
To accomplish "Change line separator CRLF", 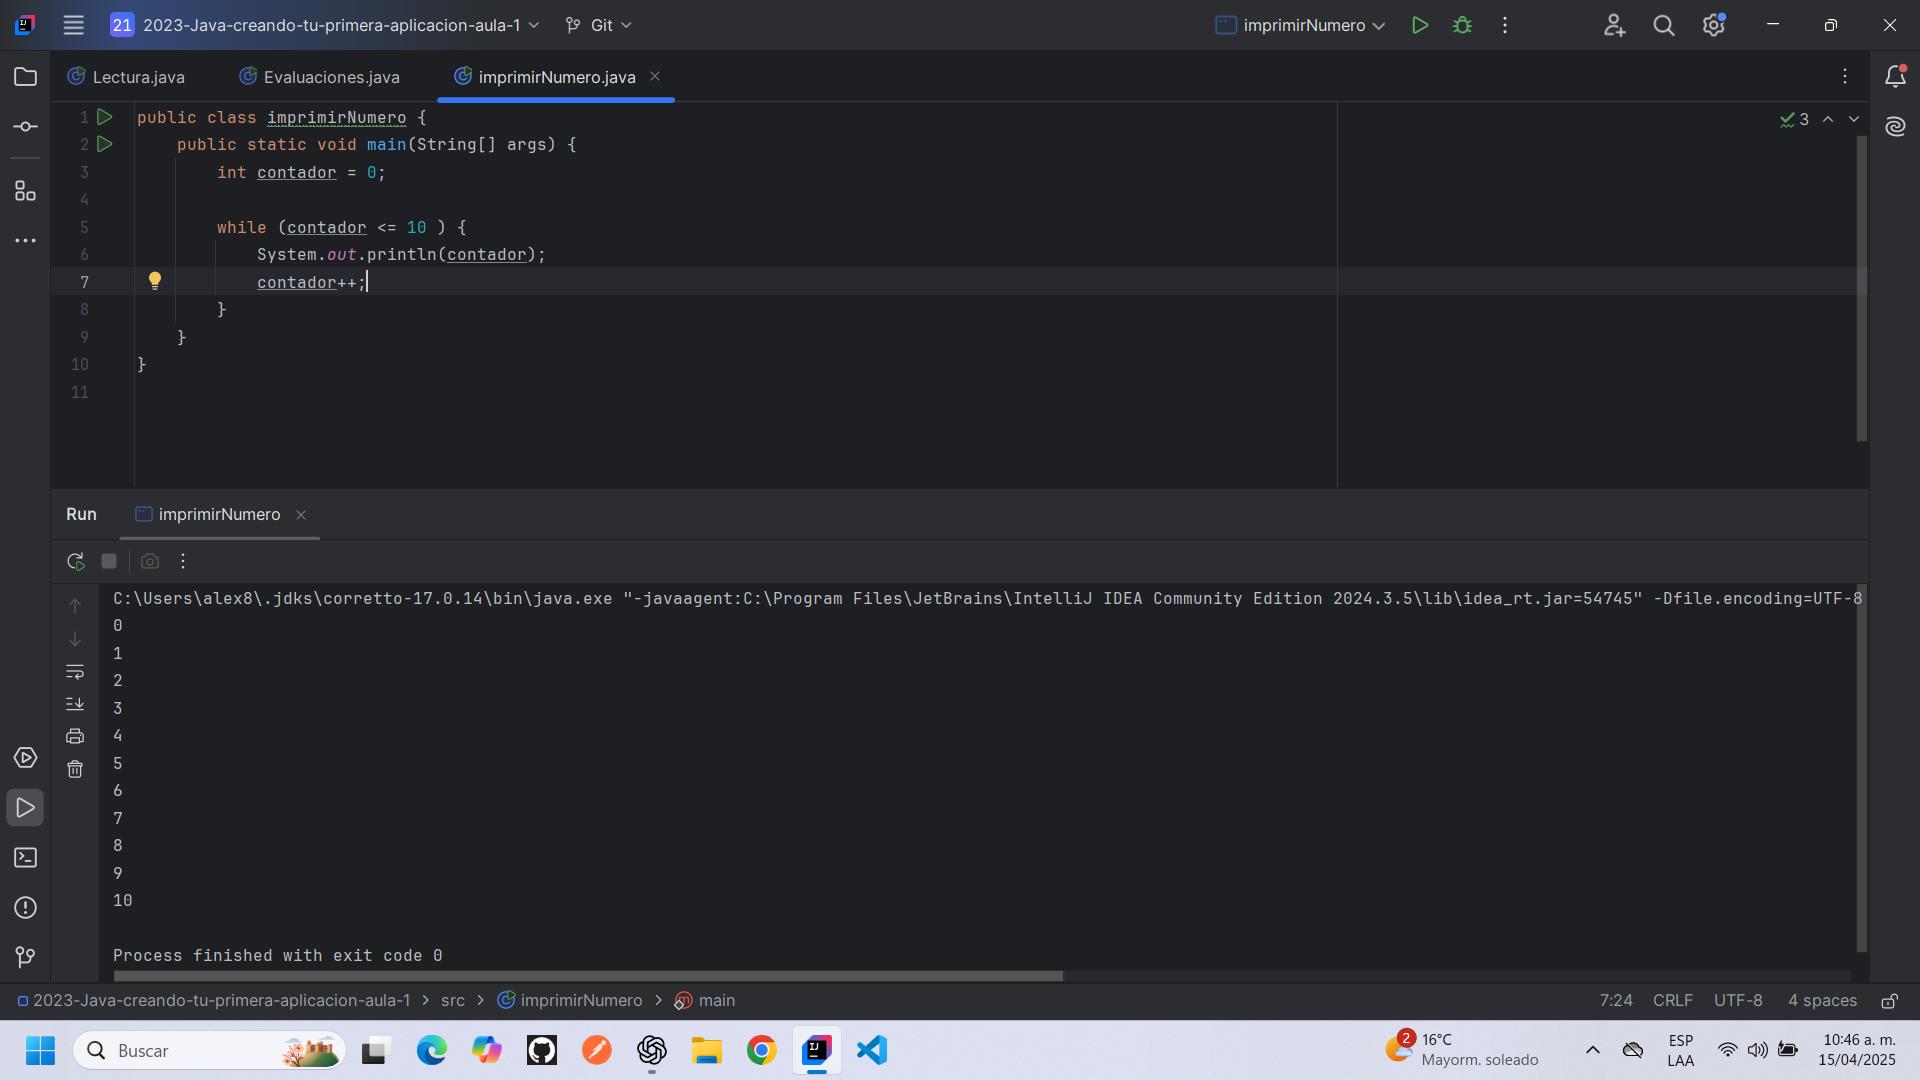I will pyautogui.click(x=1673, y=1000).
